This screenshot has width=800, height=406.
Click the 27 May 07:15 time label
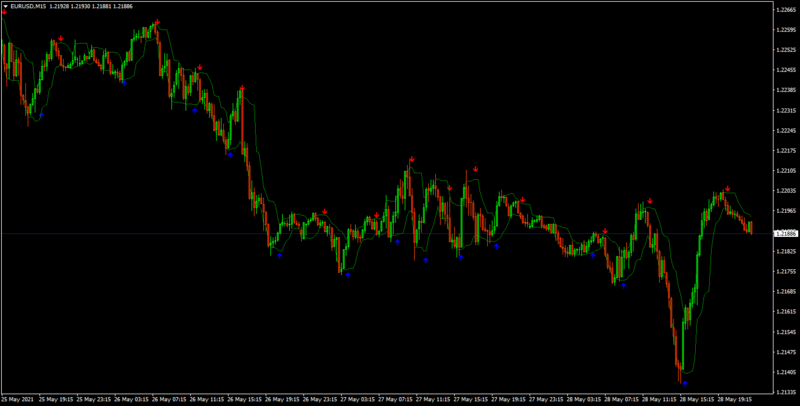click(x=395, y=399)
